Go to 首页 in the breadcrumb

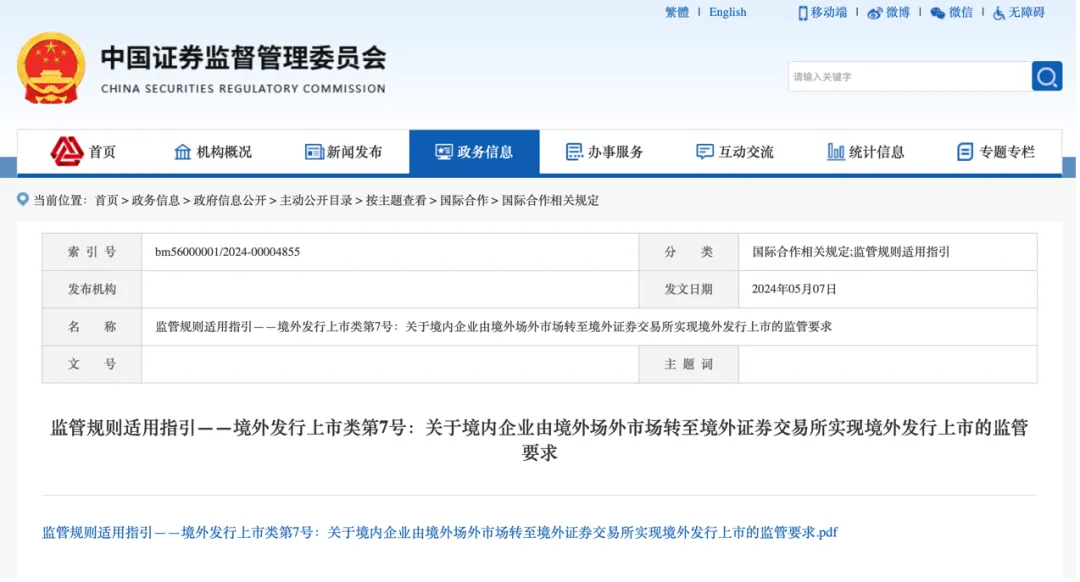point(107,201)
